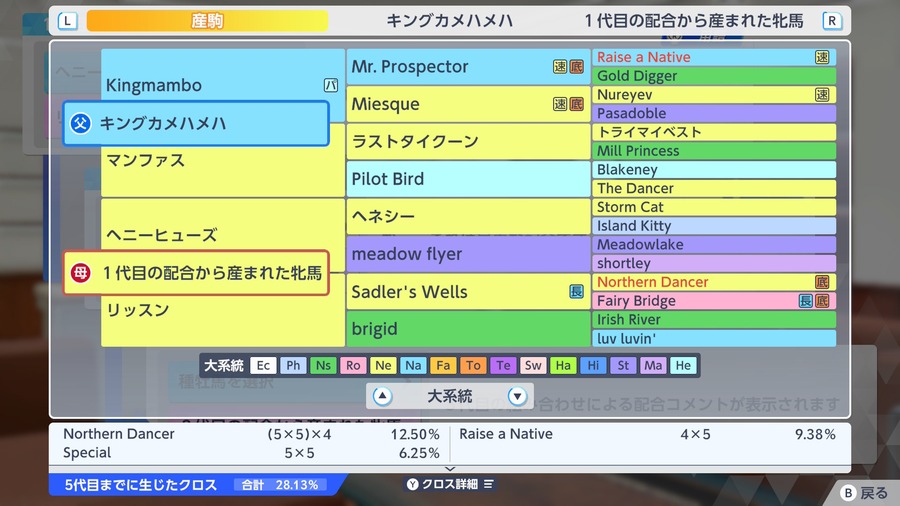Image resolution: width=900 pixels, height=506 pixels.
Task: Click the Ha lineage color swatch
Action: (563, 365)
